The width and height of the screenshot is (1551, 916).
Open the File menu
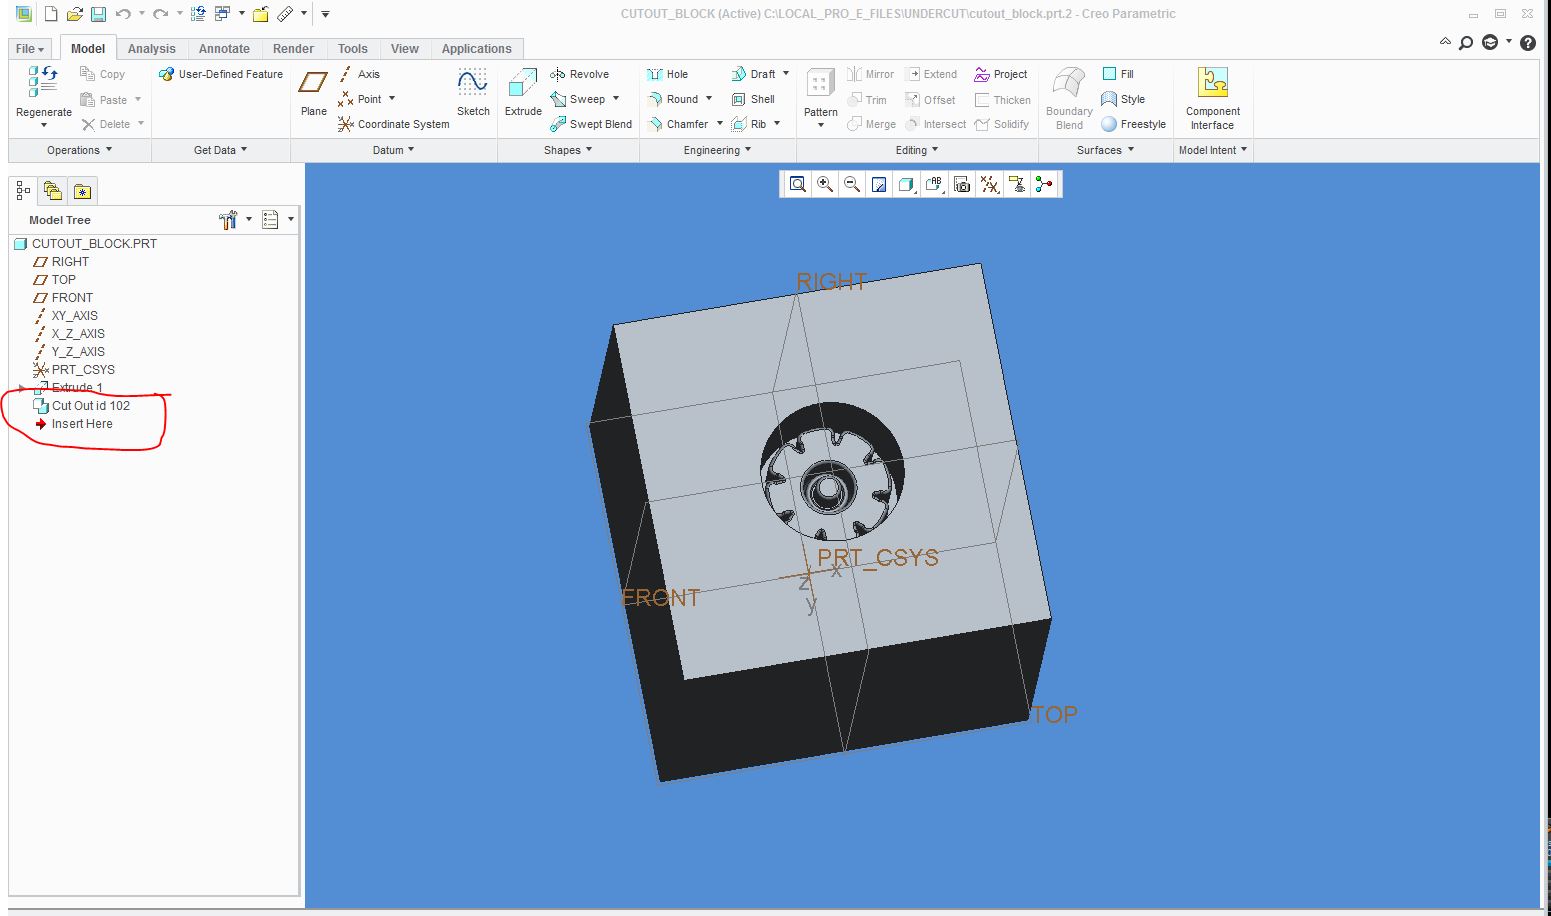point(30,48)
